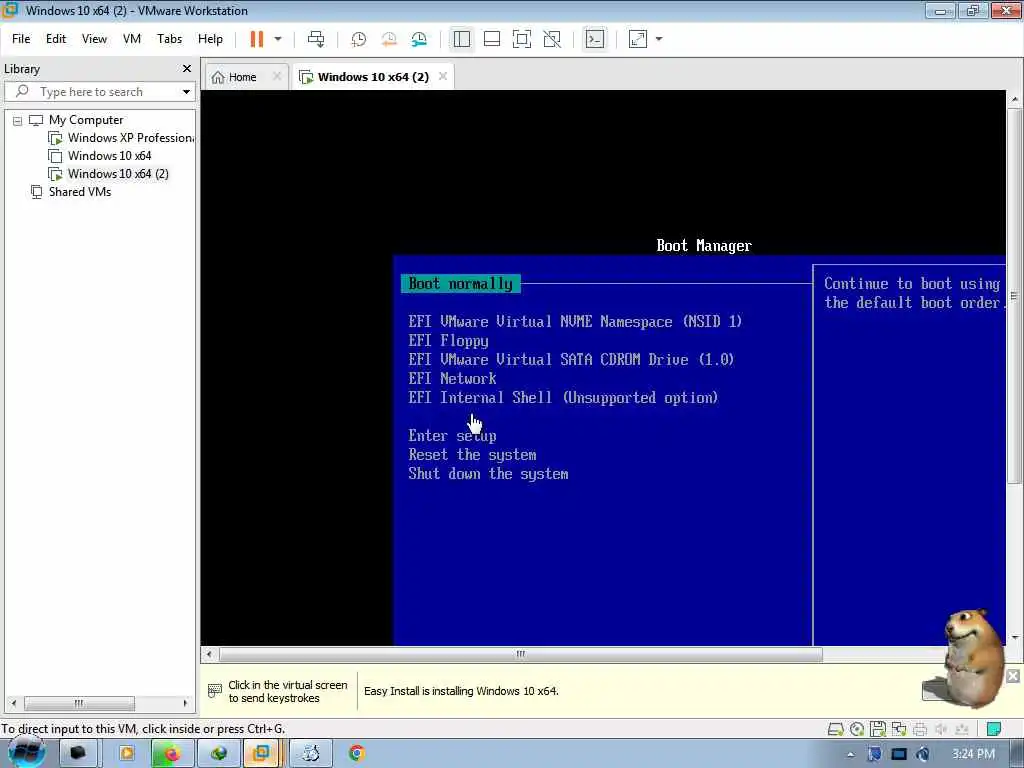Screen dimensions: 1024x768
Task: Open the power options arrow beside the pause icon
Action: tap(278, 39)
